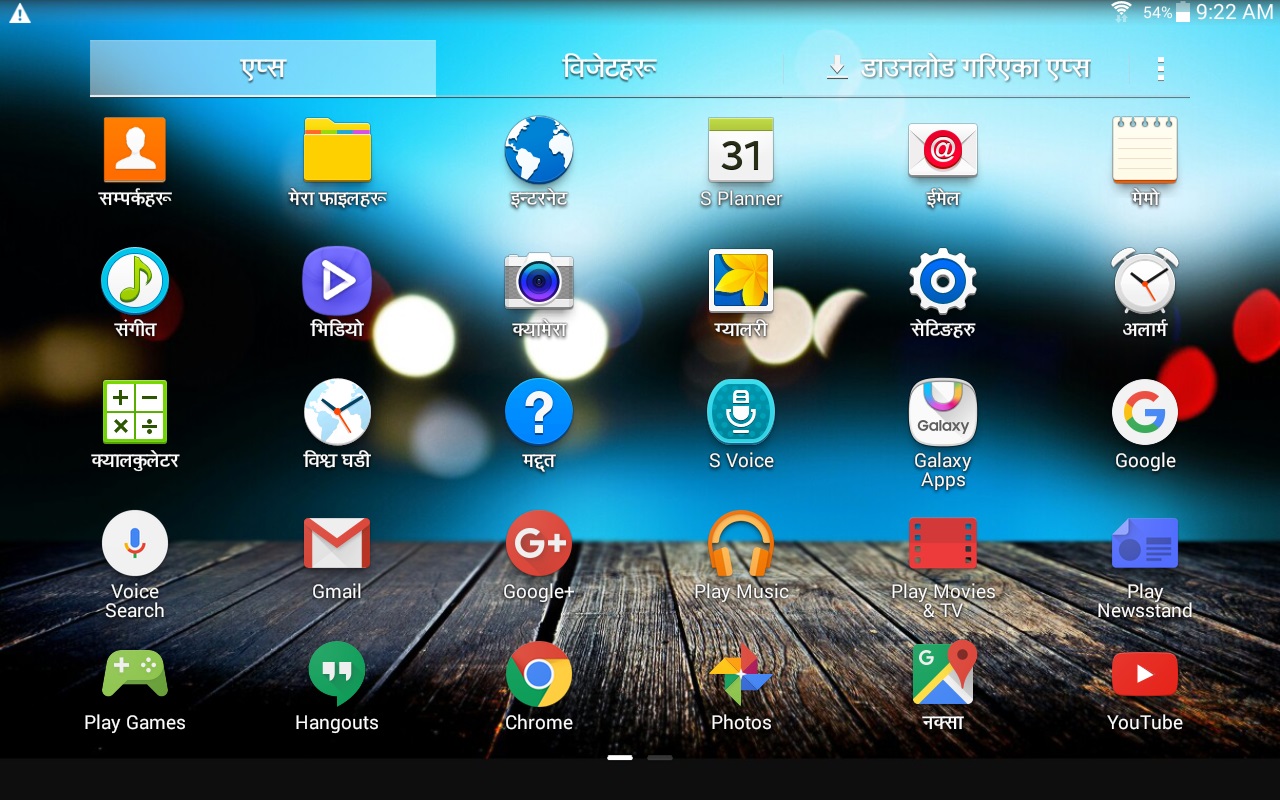Tap the warning icon in the status bar
The width and height of the screenshot is (1280, 800).
(x=20, y=13)
